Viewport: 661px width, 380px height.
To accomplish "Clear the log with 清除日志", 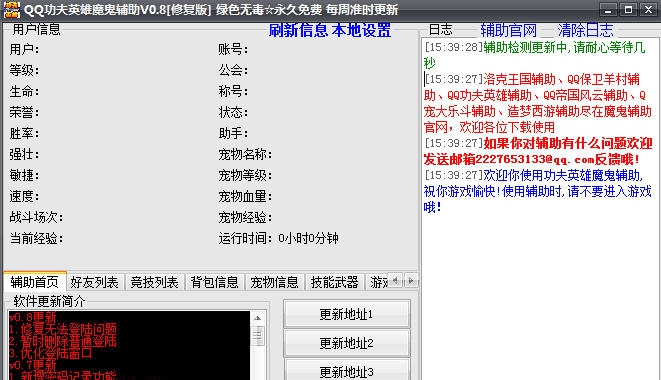I will (586, 30).
